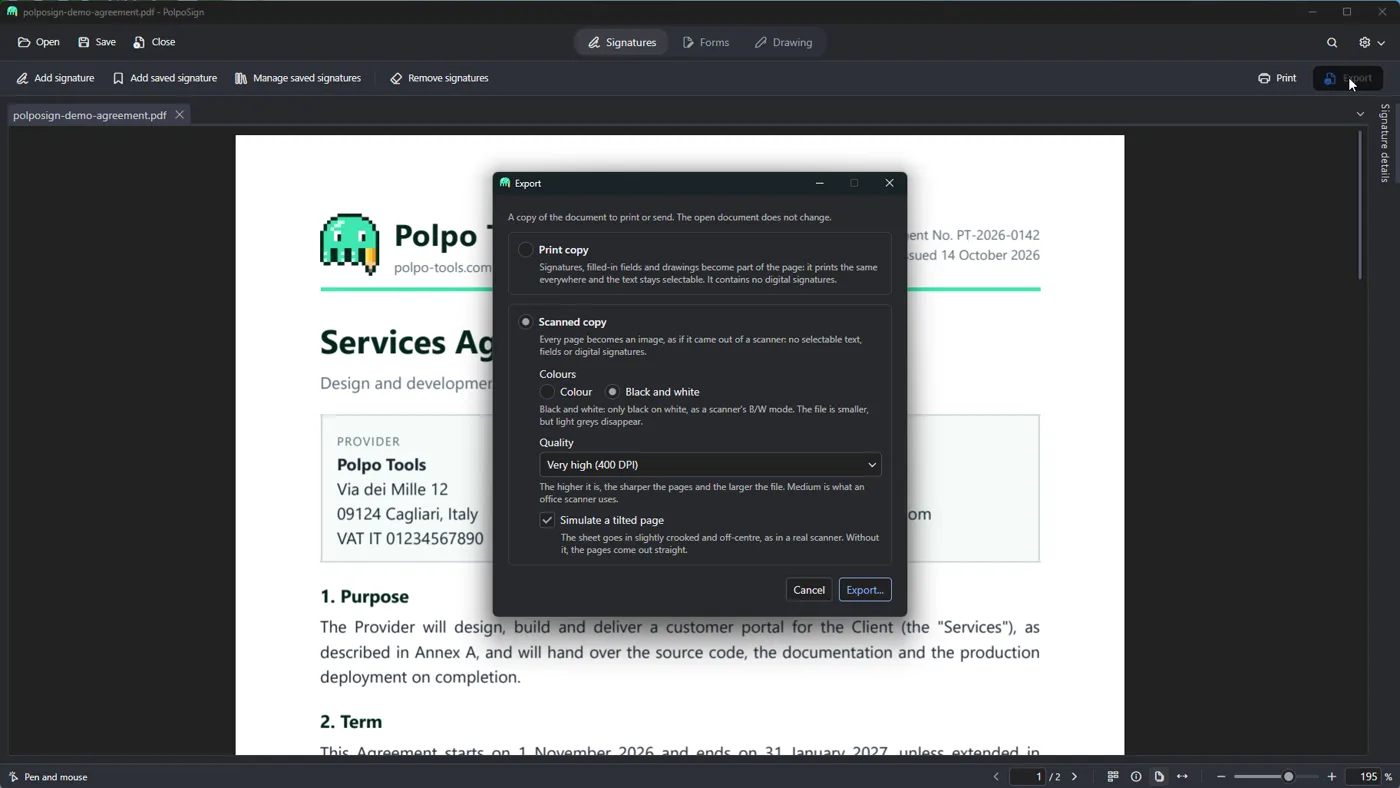
Task: Choose Add saved signature
Action: [165, 78]
